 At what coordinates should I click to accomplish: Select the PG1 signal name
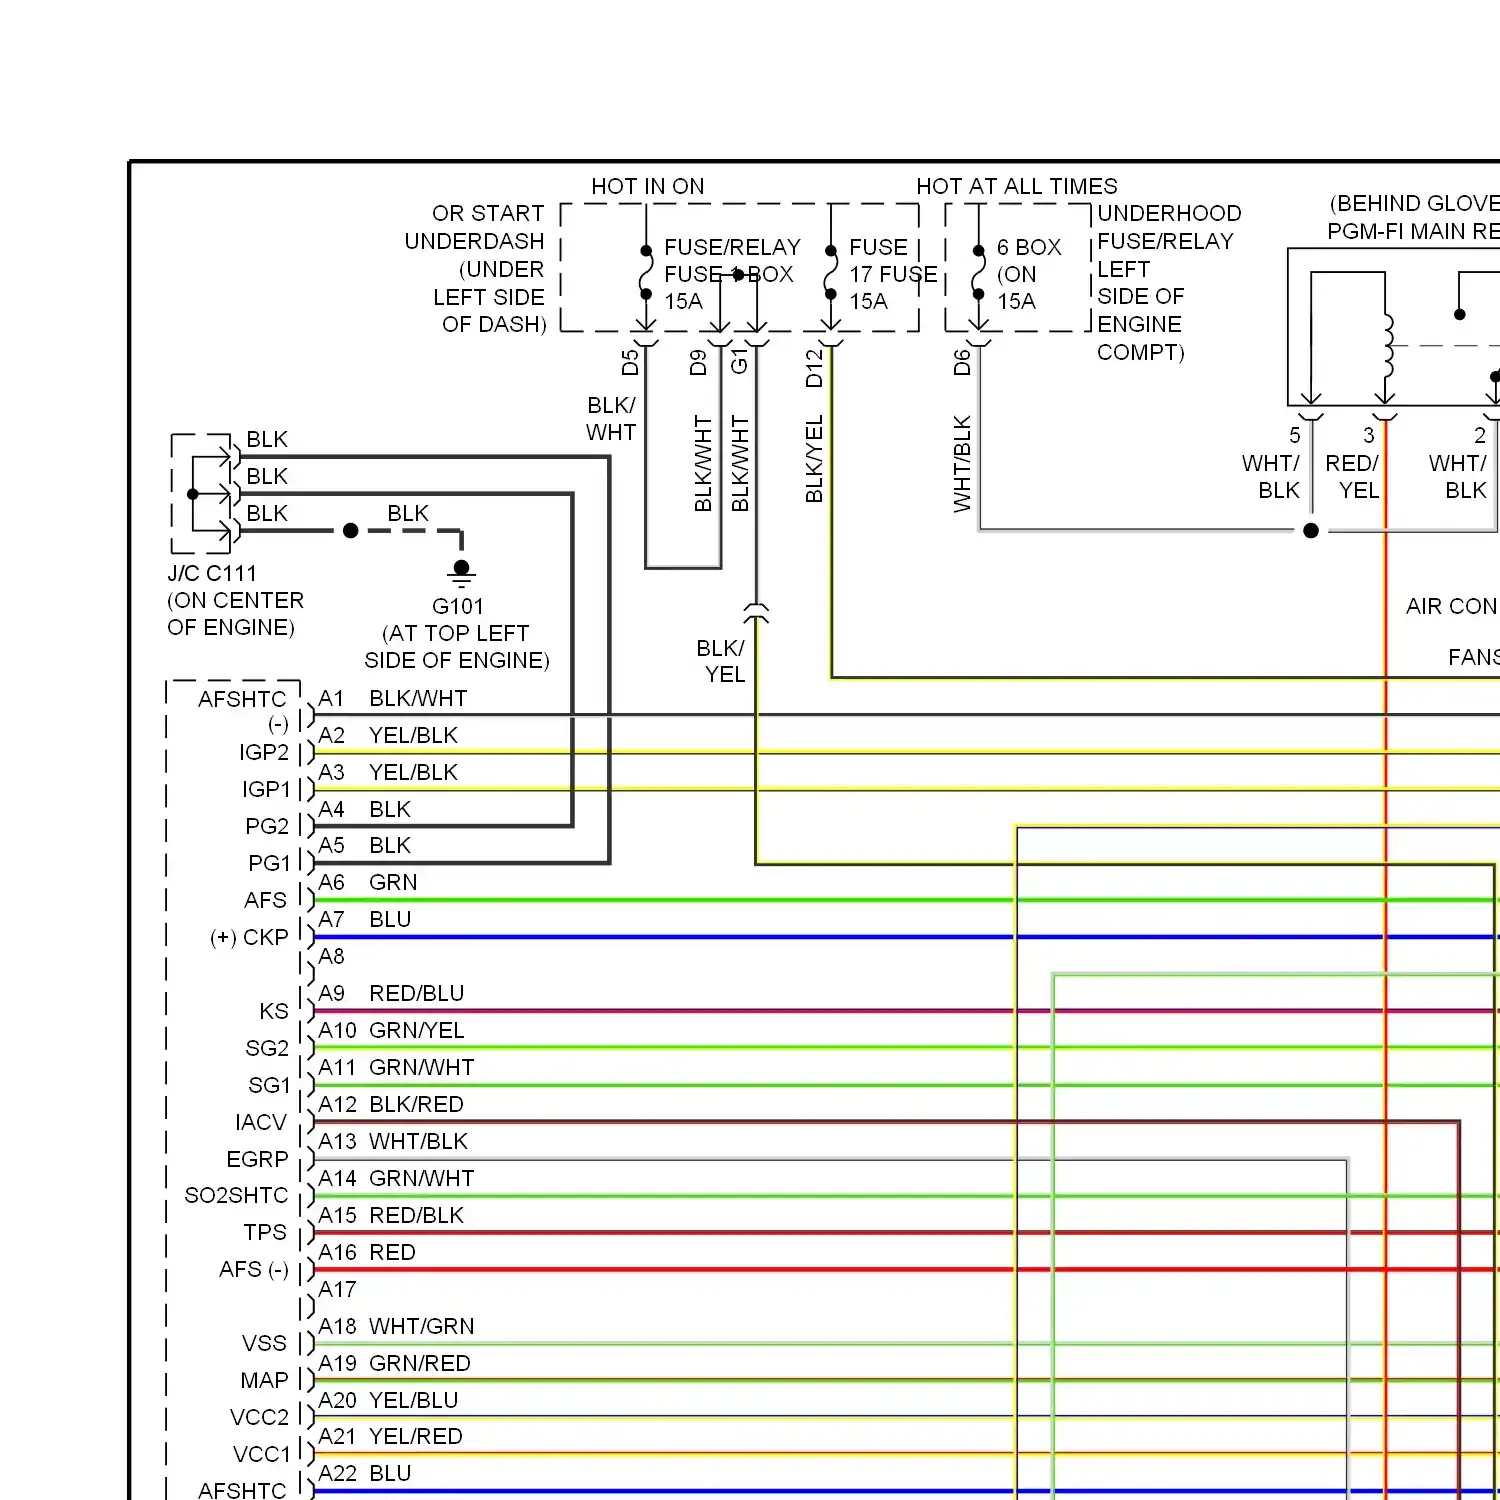point(269,863)
